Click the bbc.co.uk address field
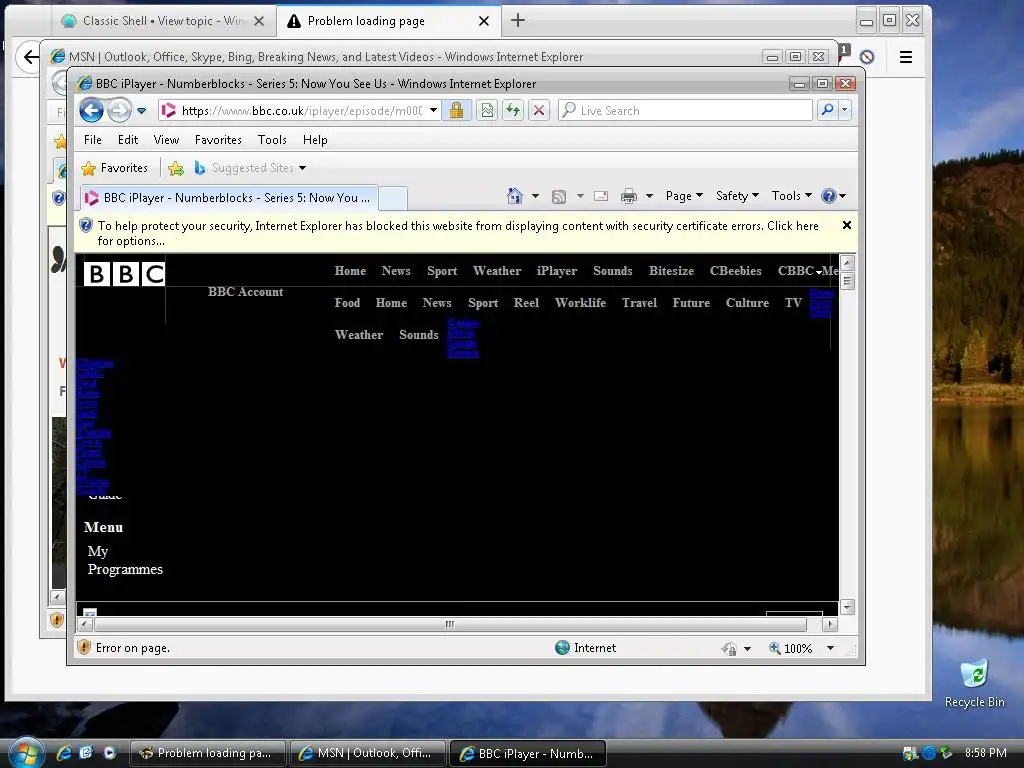Screen dimensions: 1024x768 [302, 110]
